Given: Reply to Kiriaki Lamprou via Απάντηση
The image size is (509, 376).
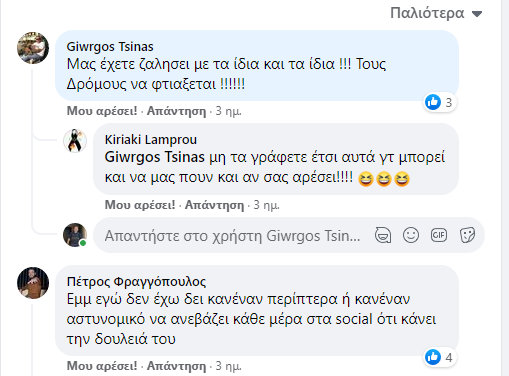Looking at the screenshot, I should 214,205.
